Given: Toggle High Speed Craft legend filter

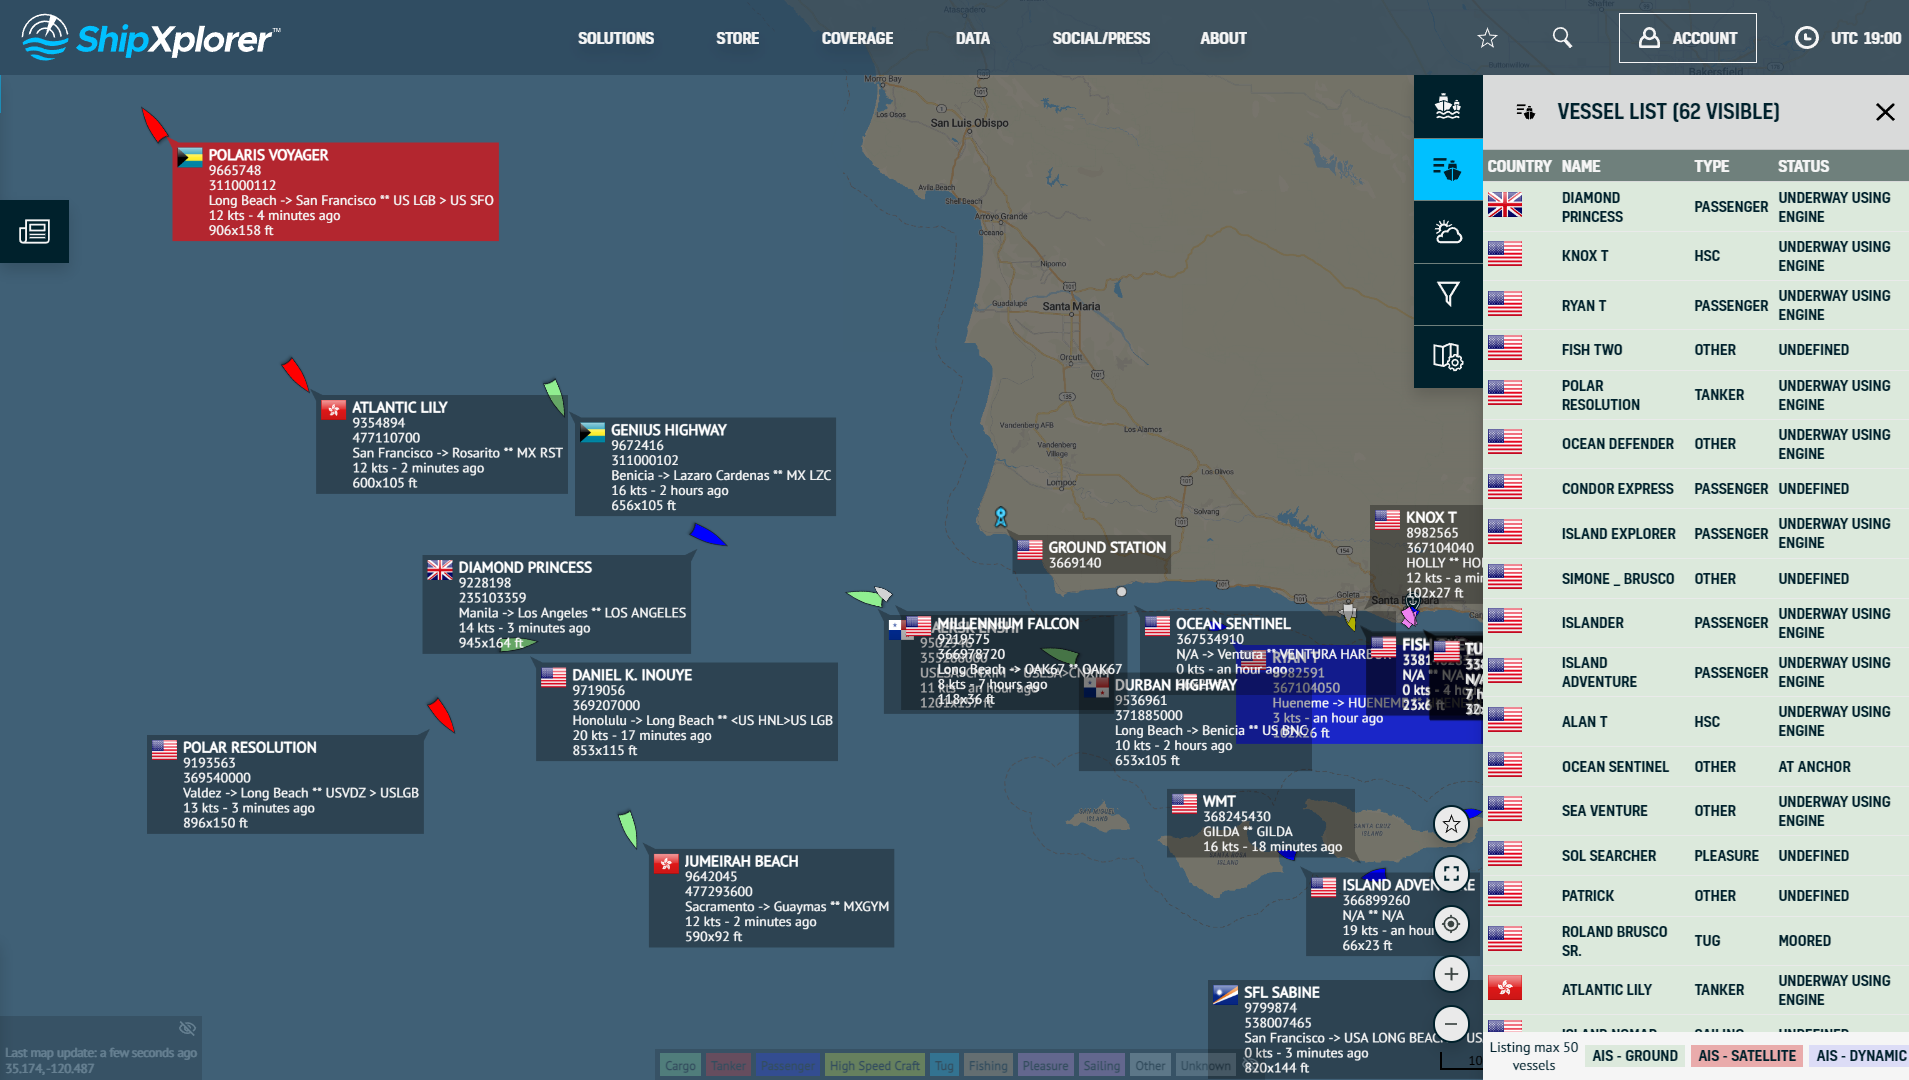Looking at the screenshot, I should [x=874, y=1066].
